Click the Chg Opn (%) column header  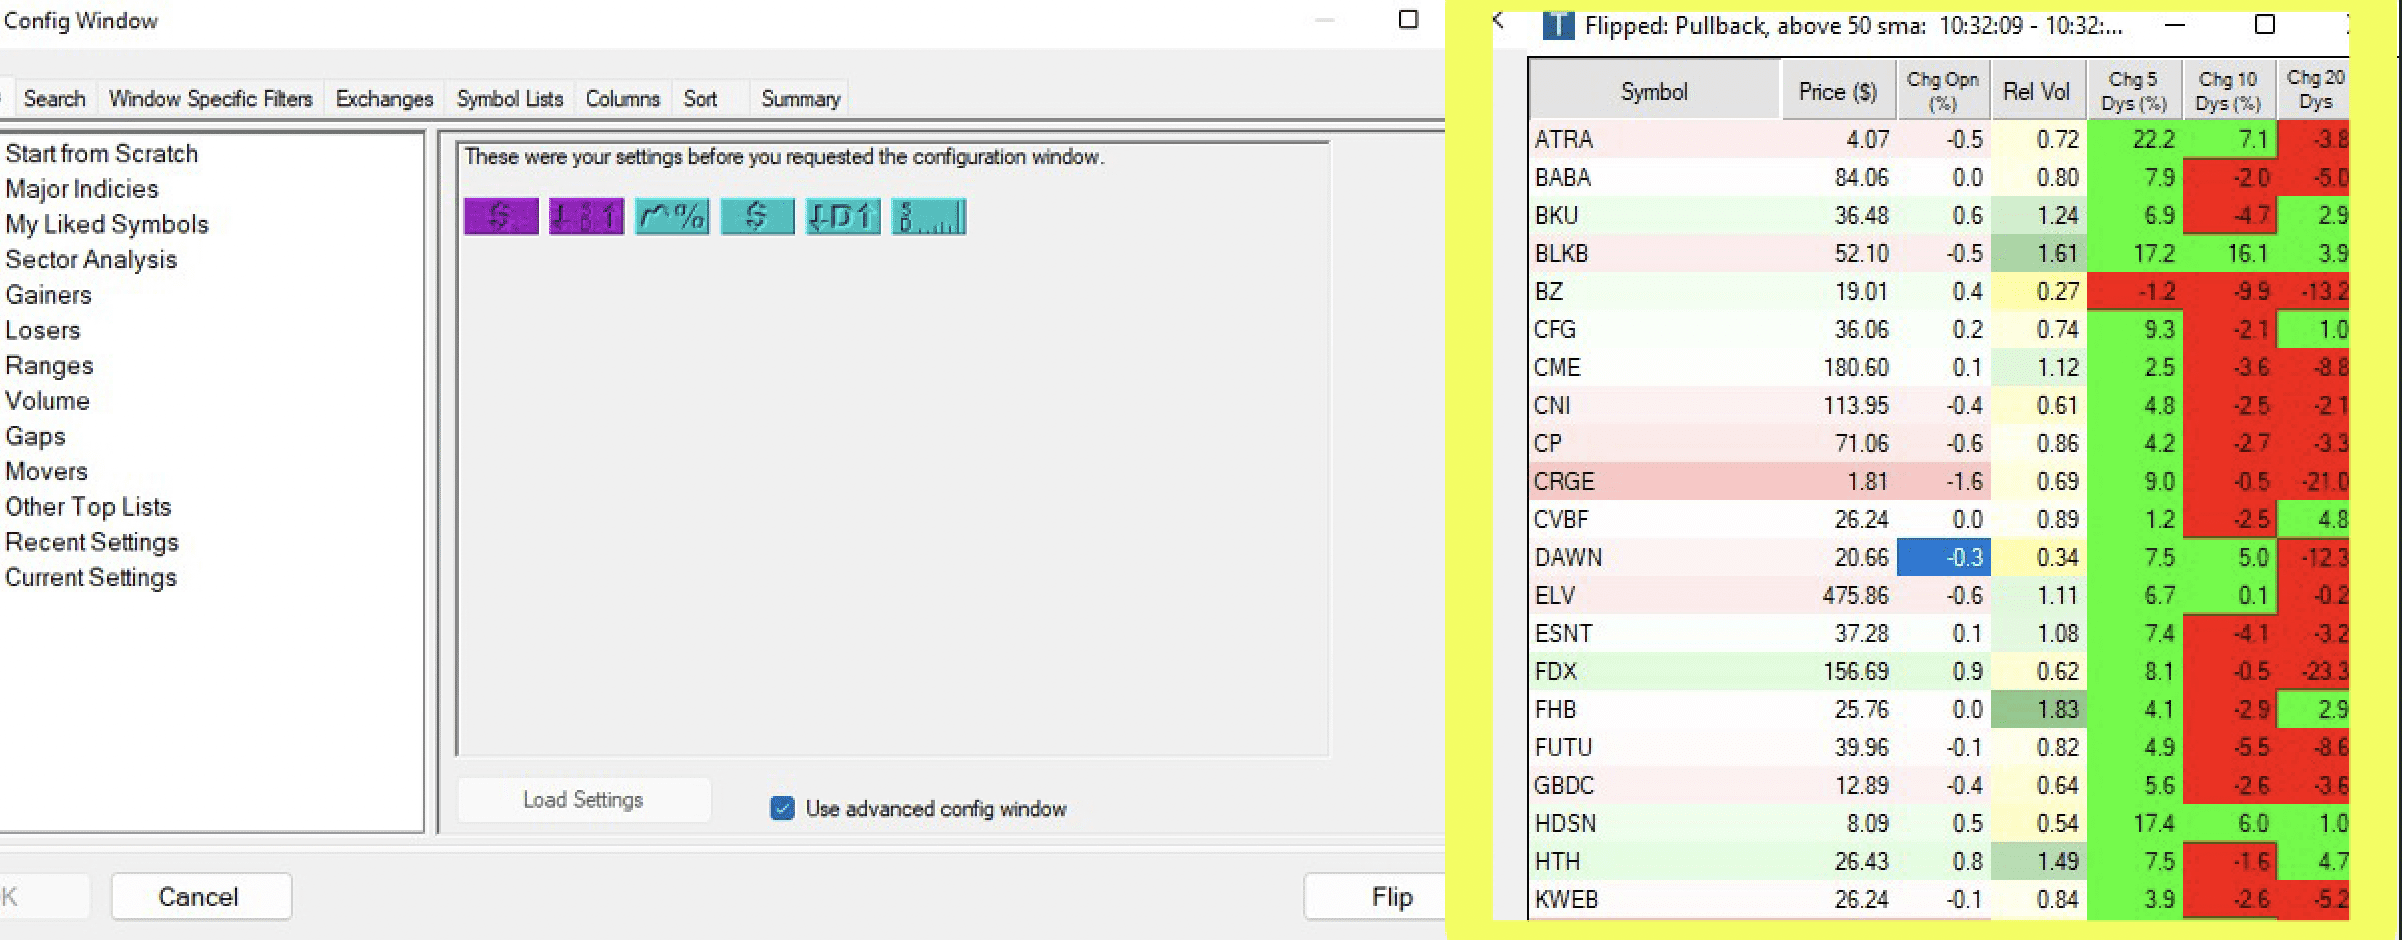(1942, 91)
